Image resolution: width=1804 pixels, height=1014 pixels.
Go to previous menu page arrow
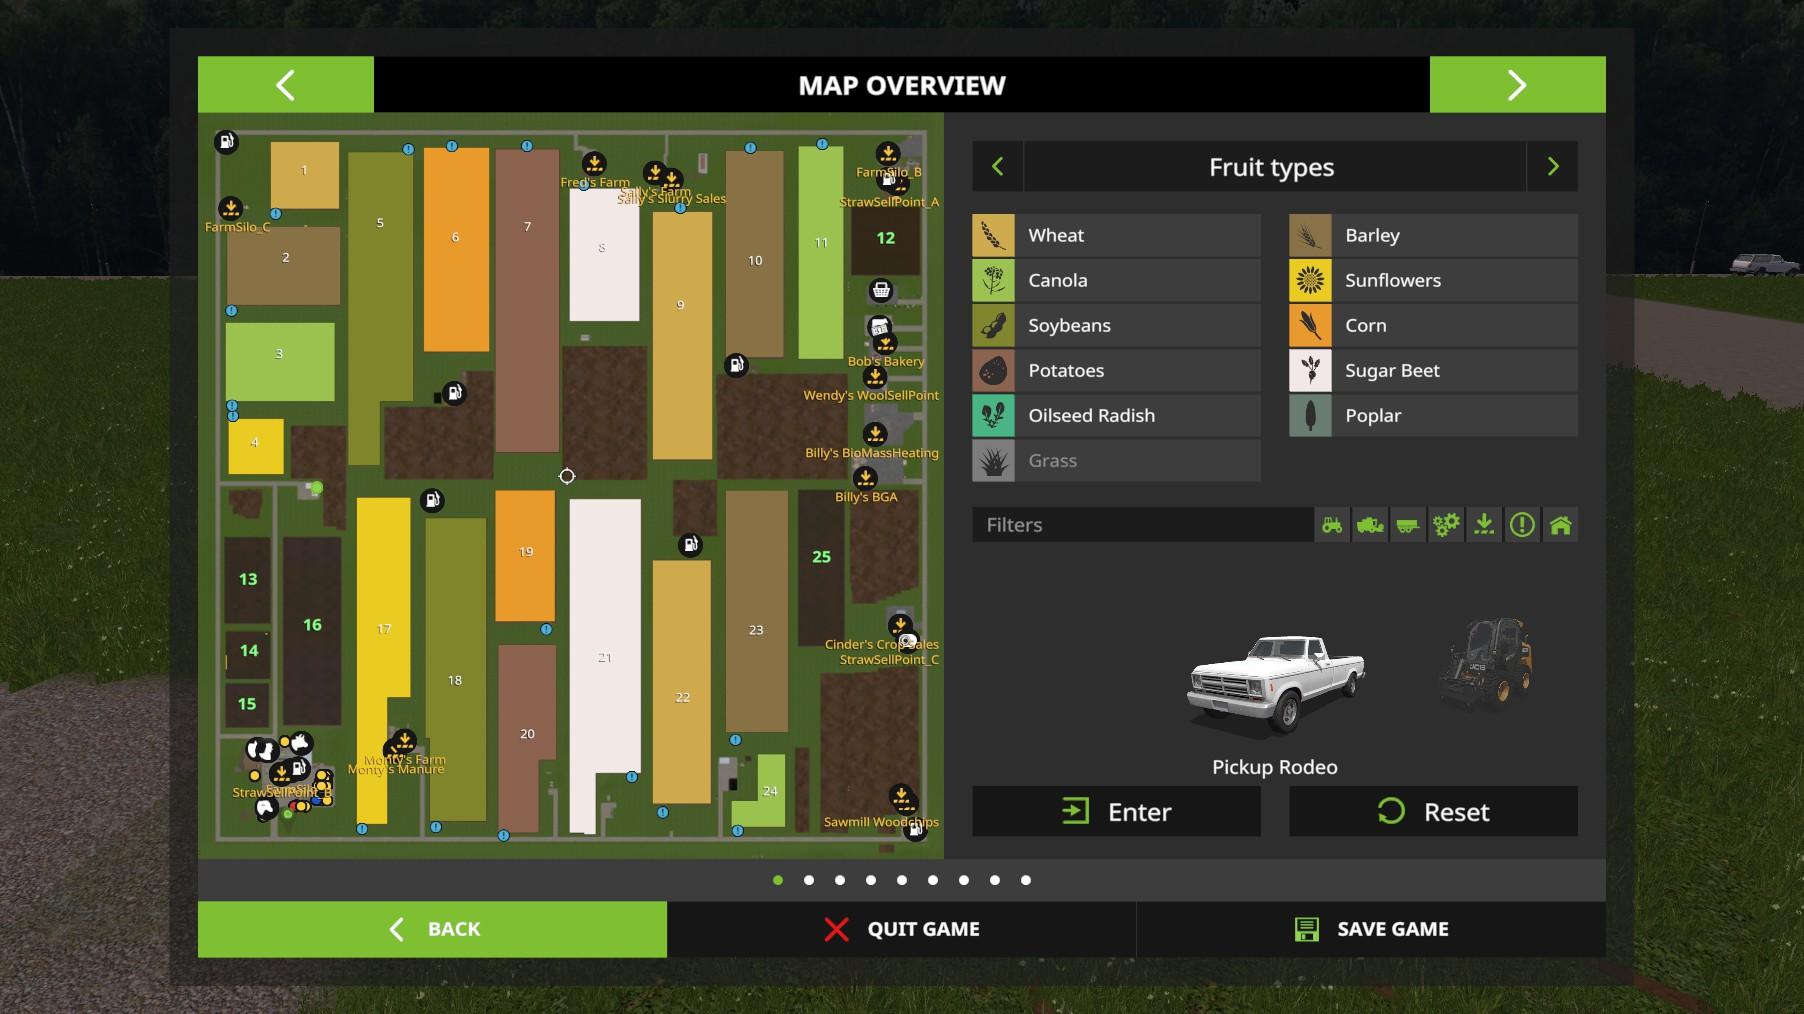point(285,85)
